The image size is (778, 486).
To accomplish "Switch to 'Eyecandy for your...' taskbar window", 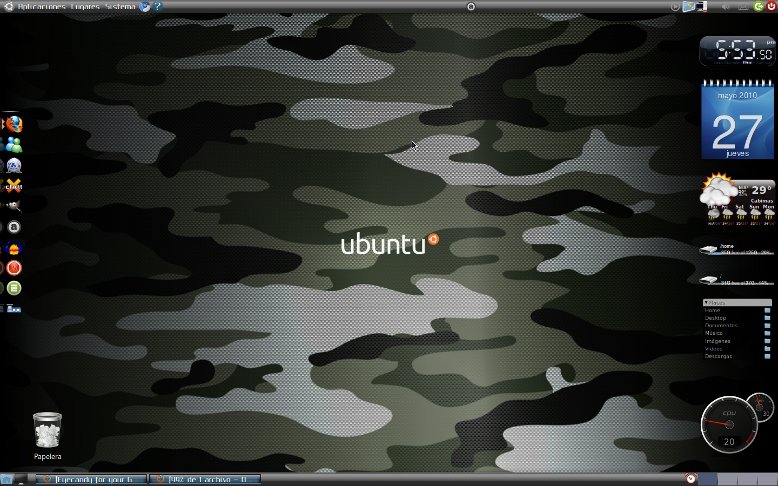I will [91, 480].
